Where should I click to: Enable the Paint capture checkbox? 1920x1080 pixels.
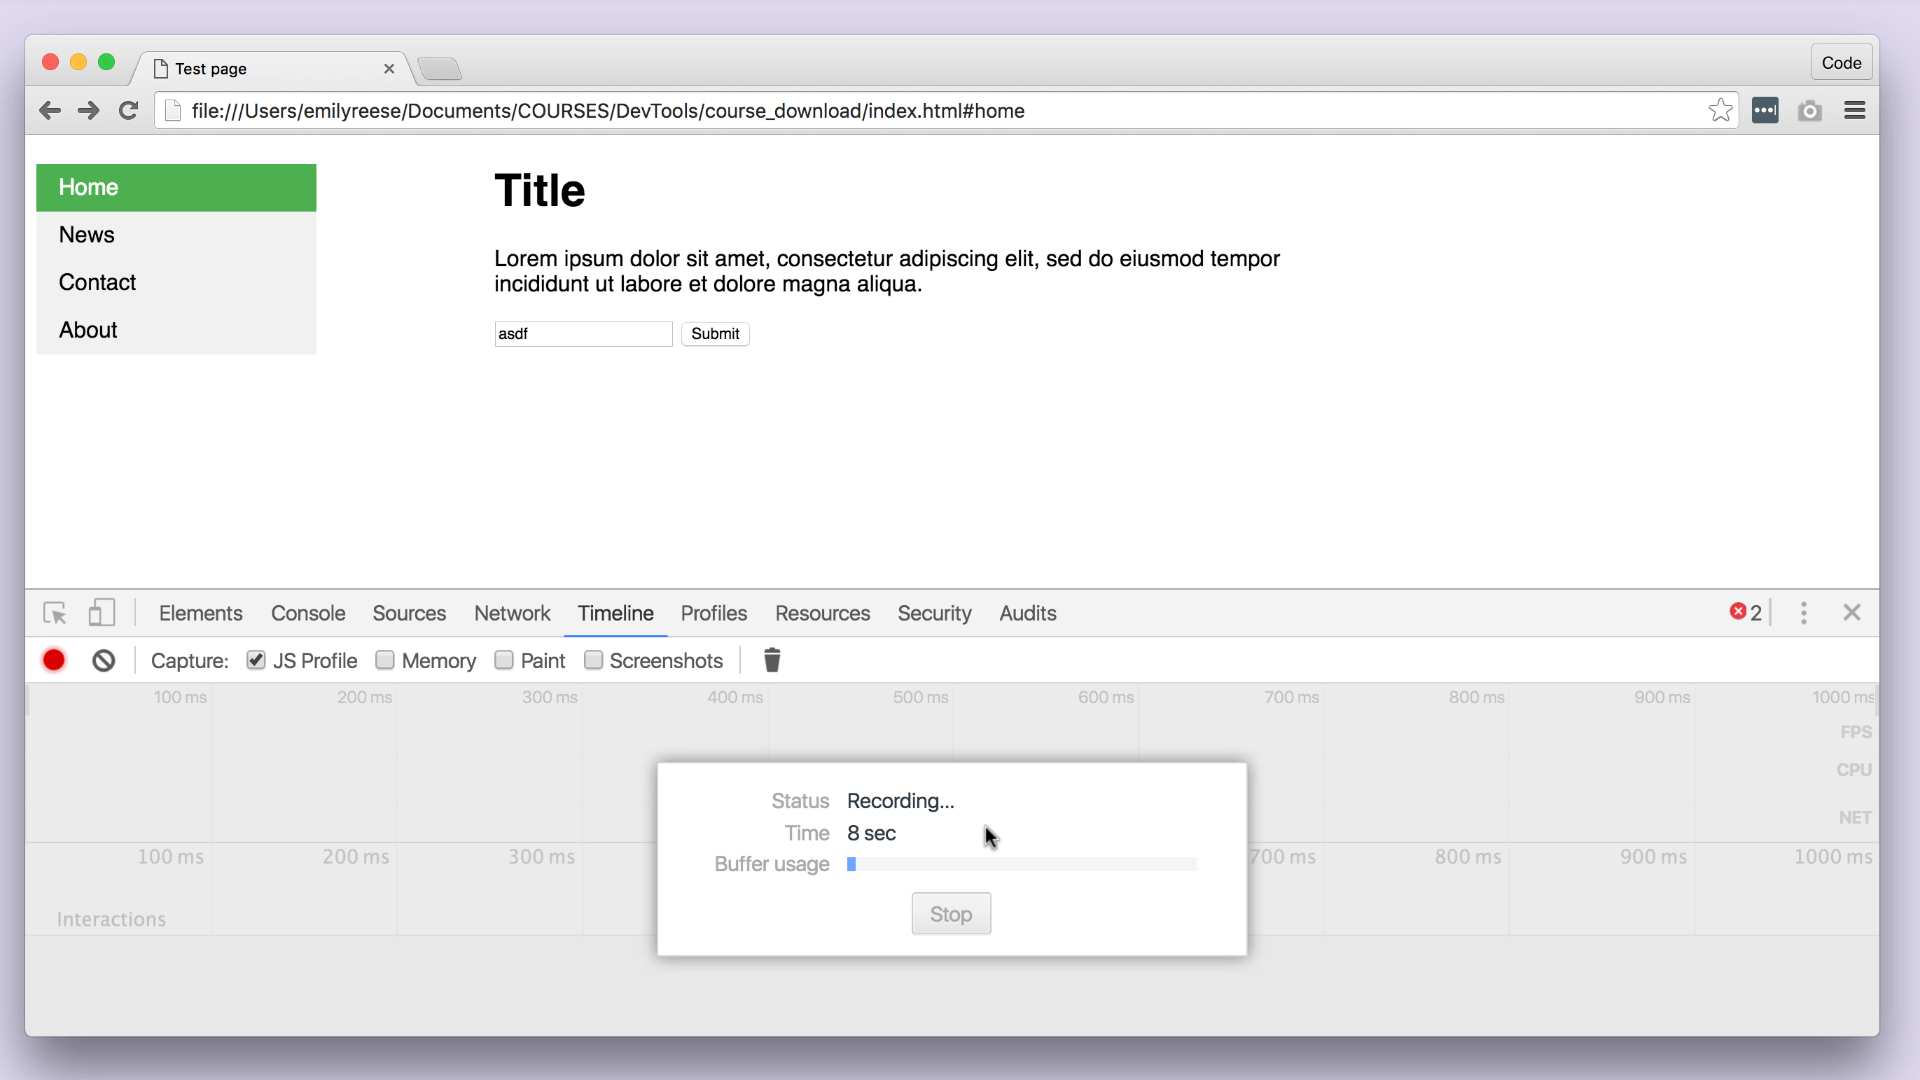tap(505, 661)
